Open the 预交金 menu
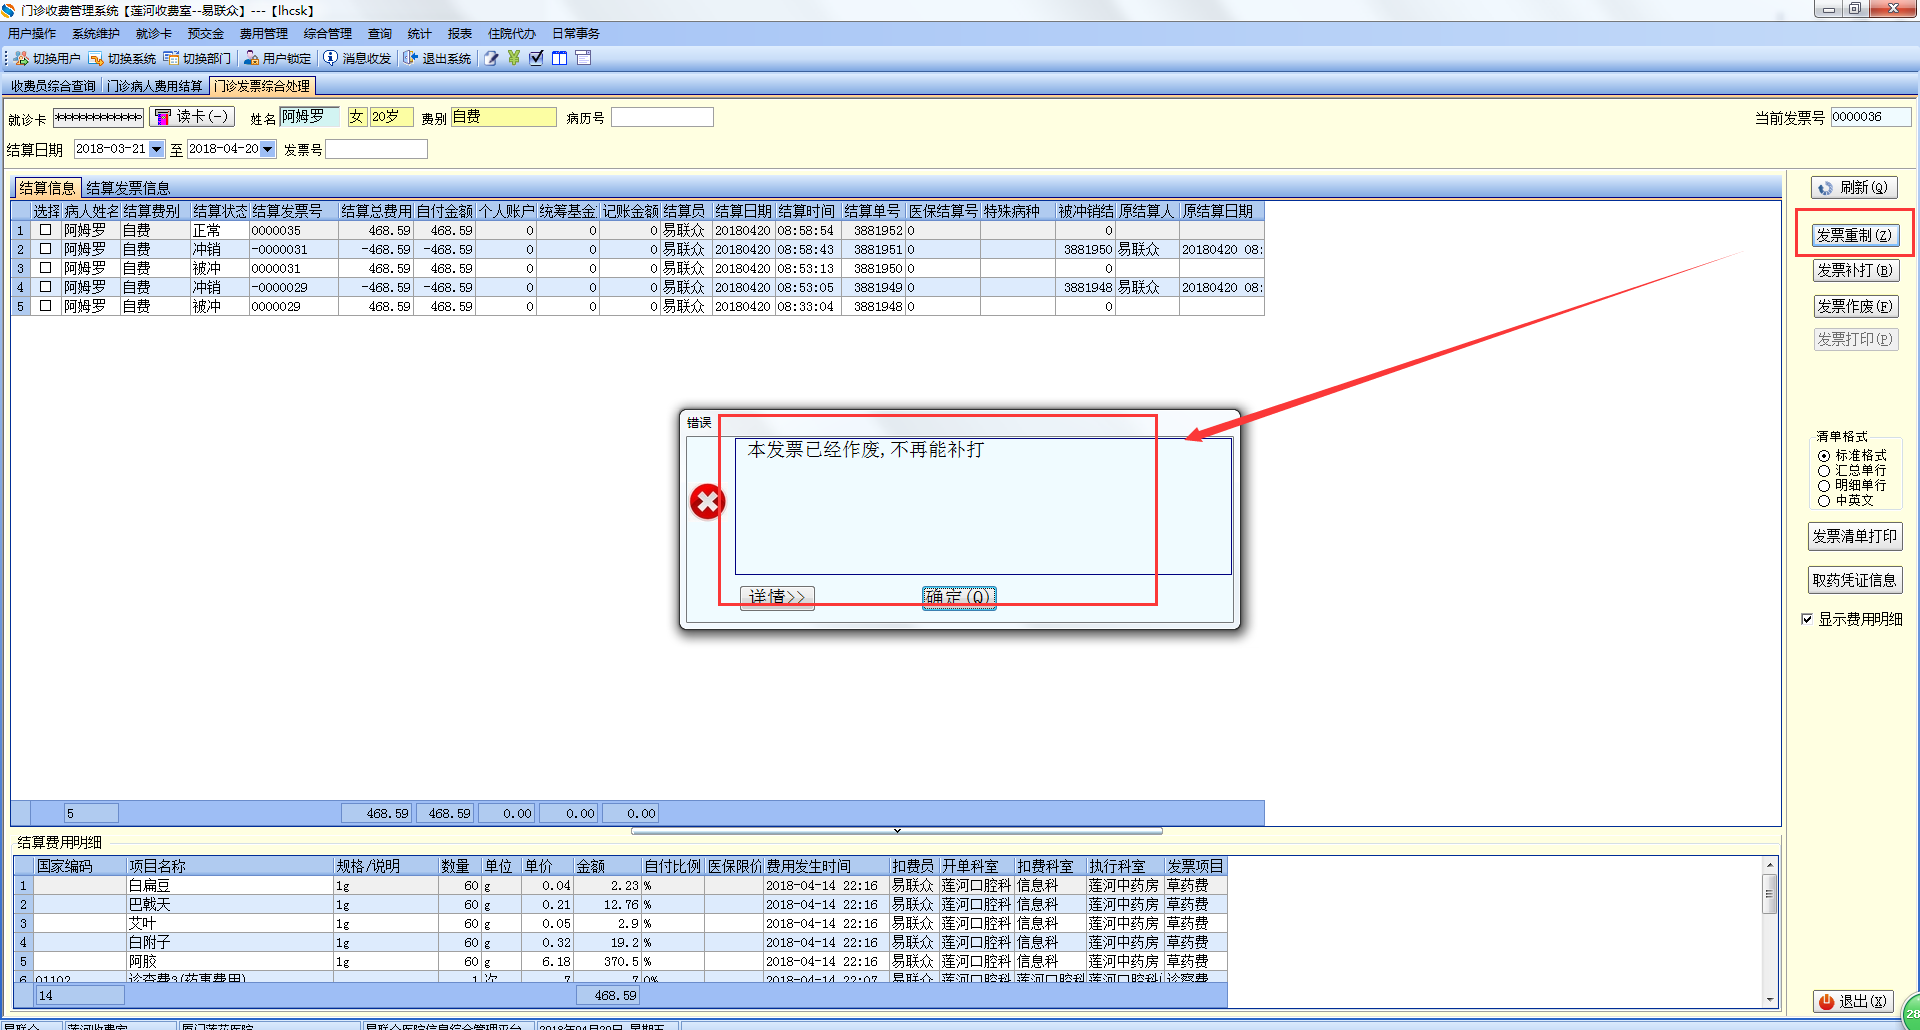 tap(206, 34)
